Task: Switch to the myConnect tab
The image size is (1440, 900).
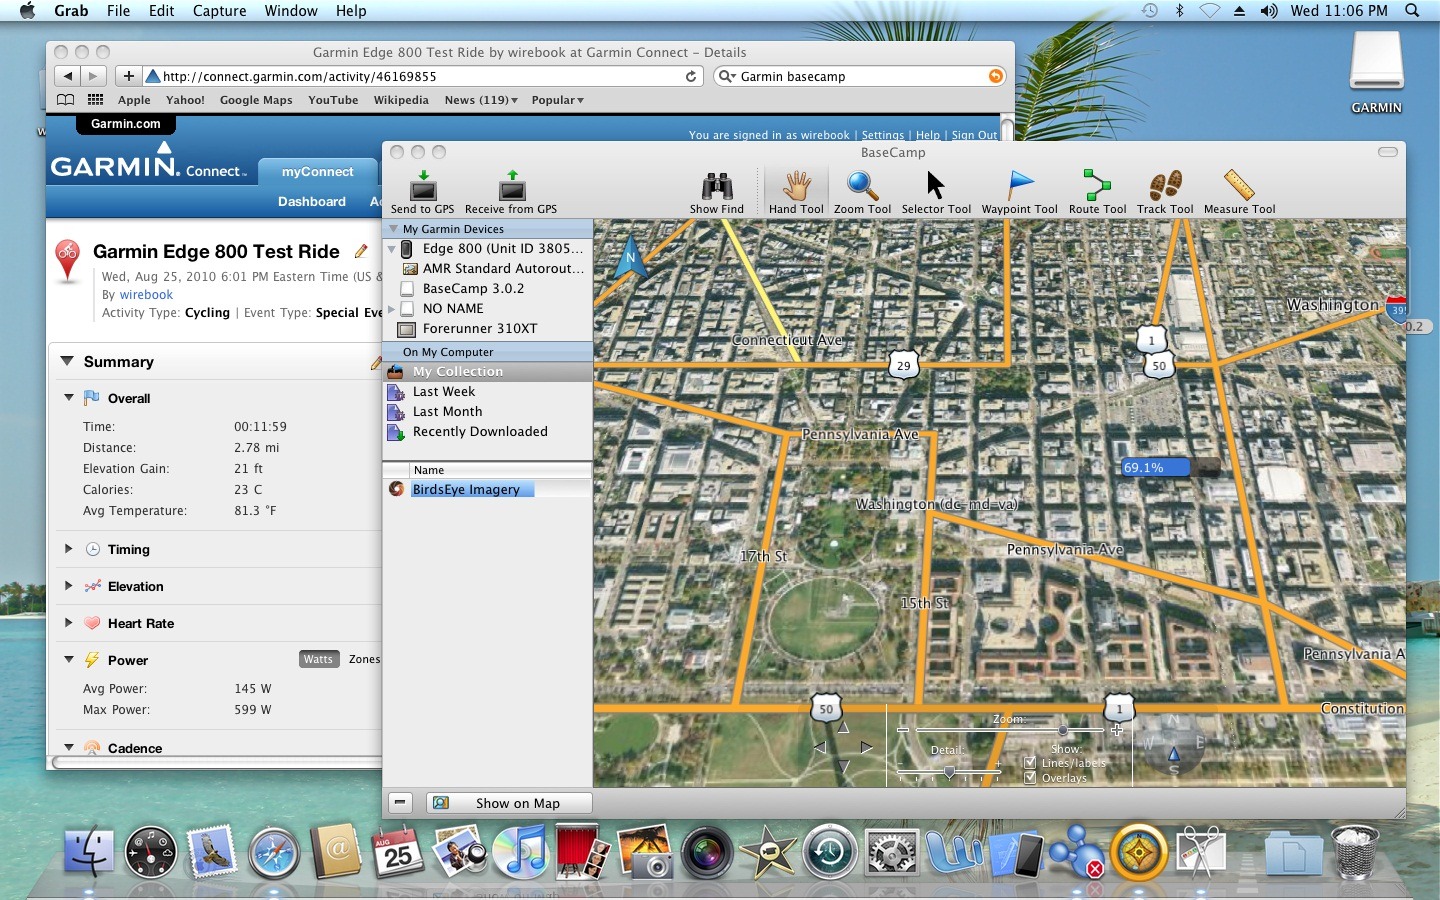Action: tap(317, 172)
